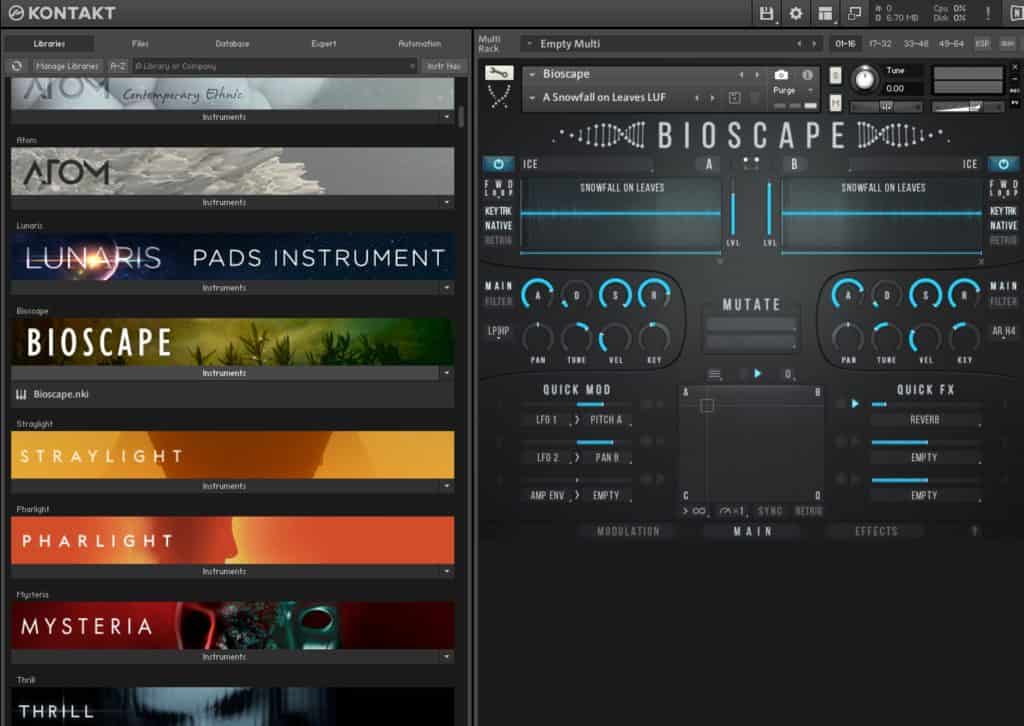Click the minimize view windows icon
Viewport: 1024px width, 726px height.
854,13
